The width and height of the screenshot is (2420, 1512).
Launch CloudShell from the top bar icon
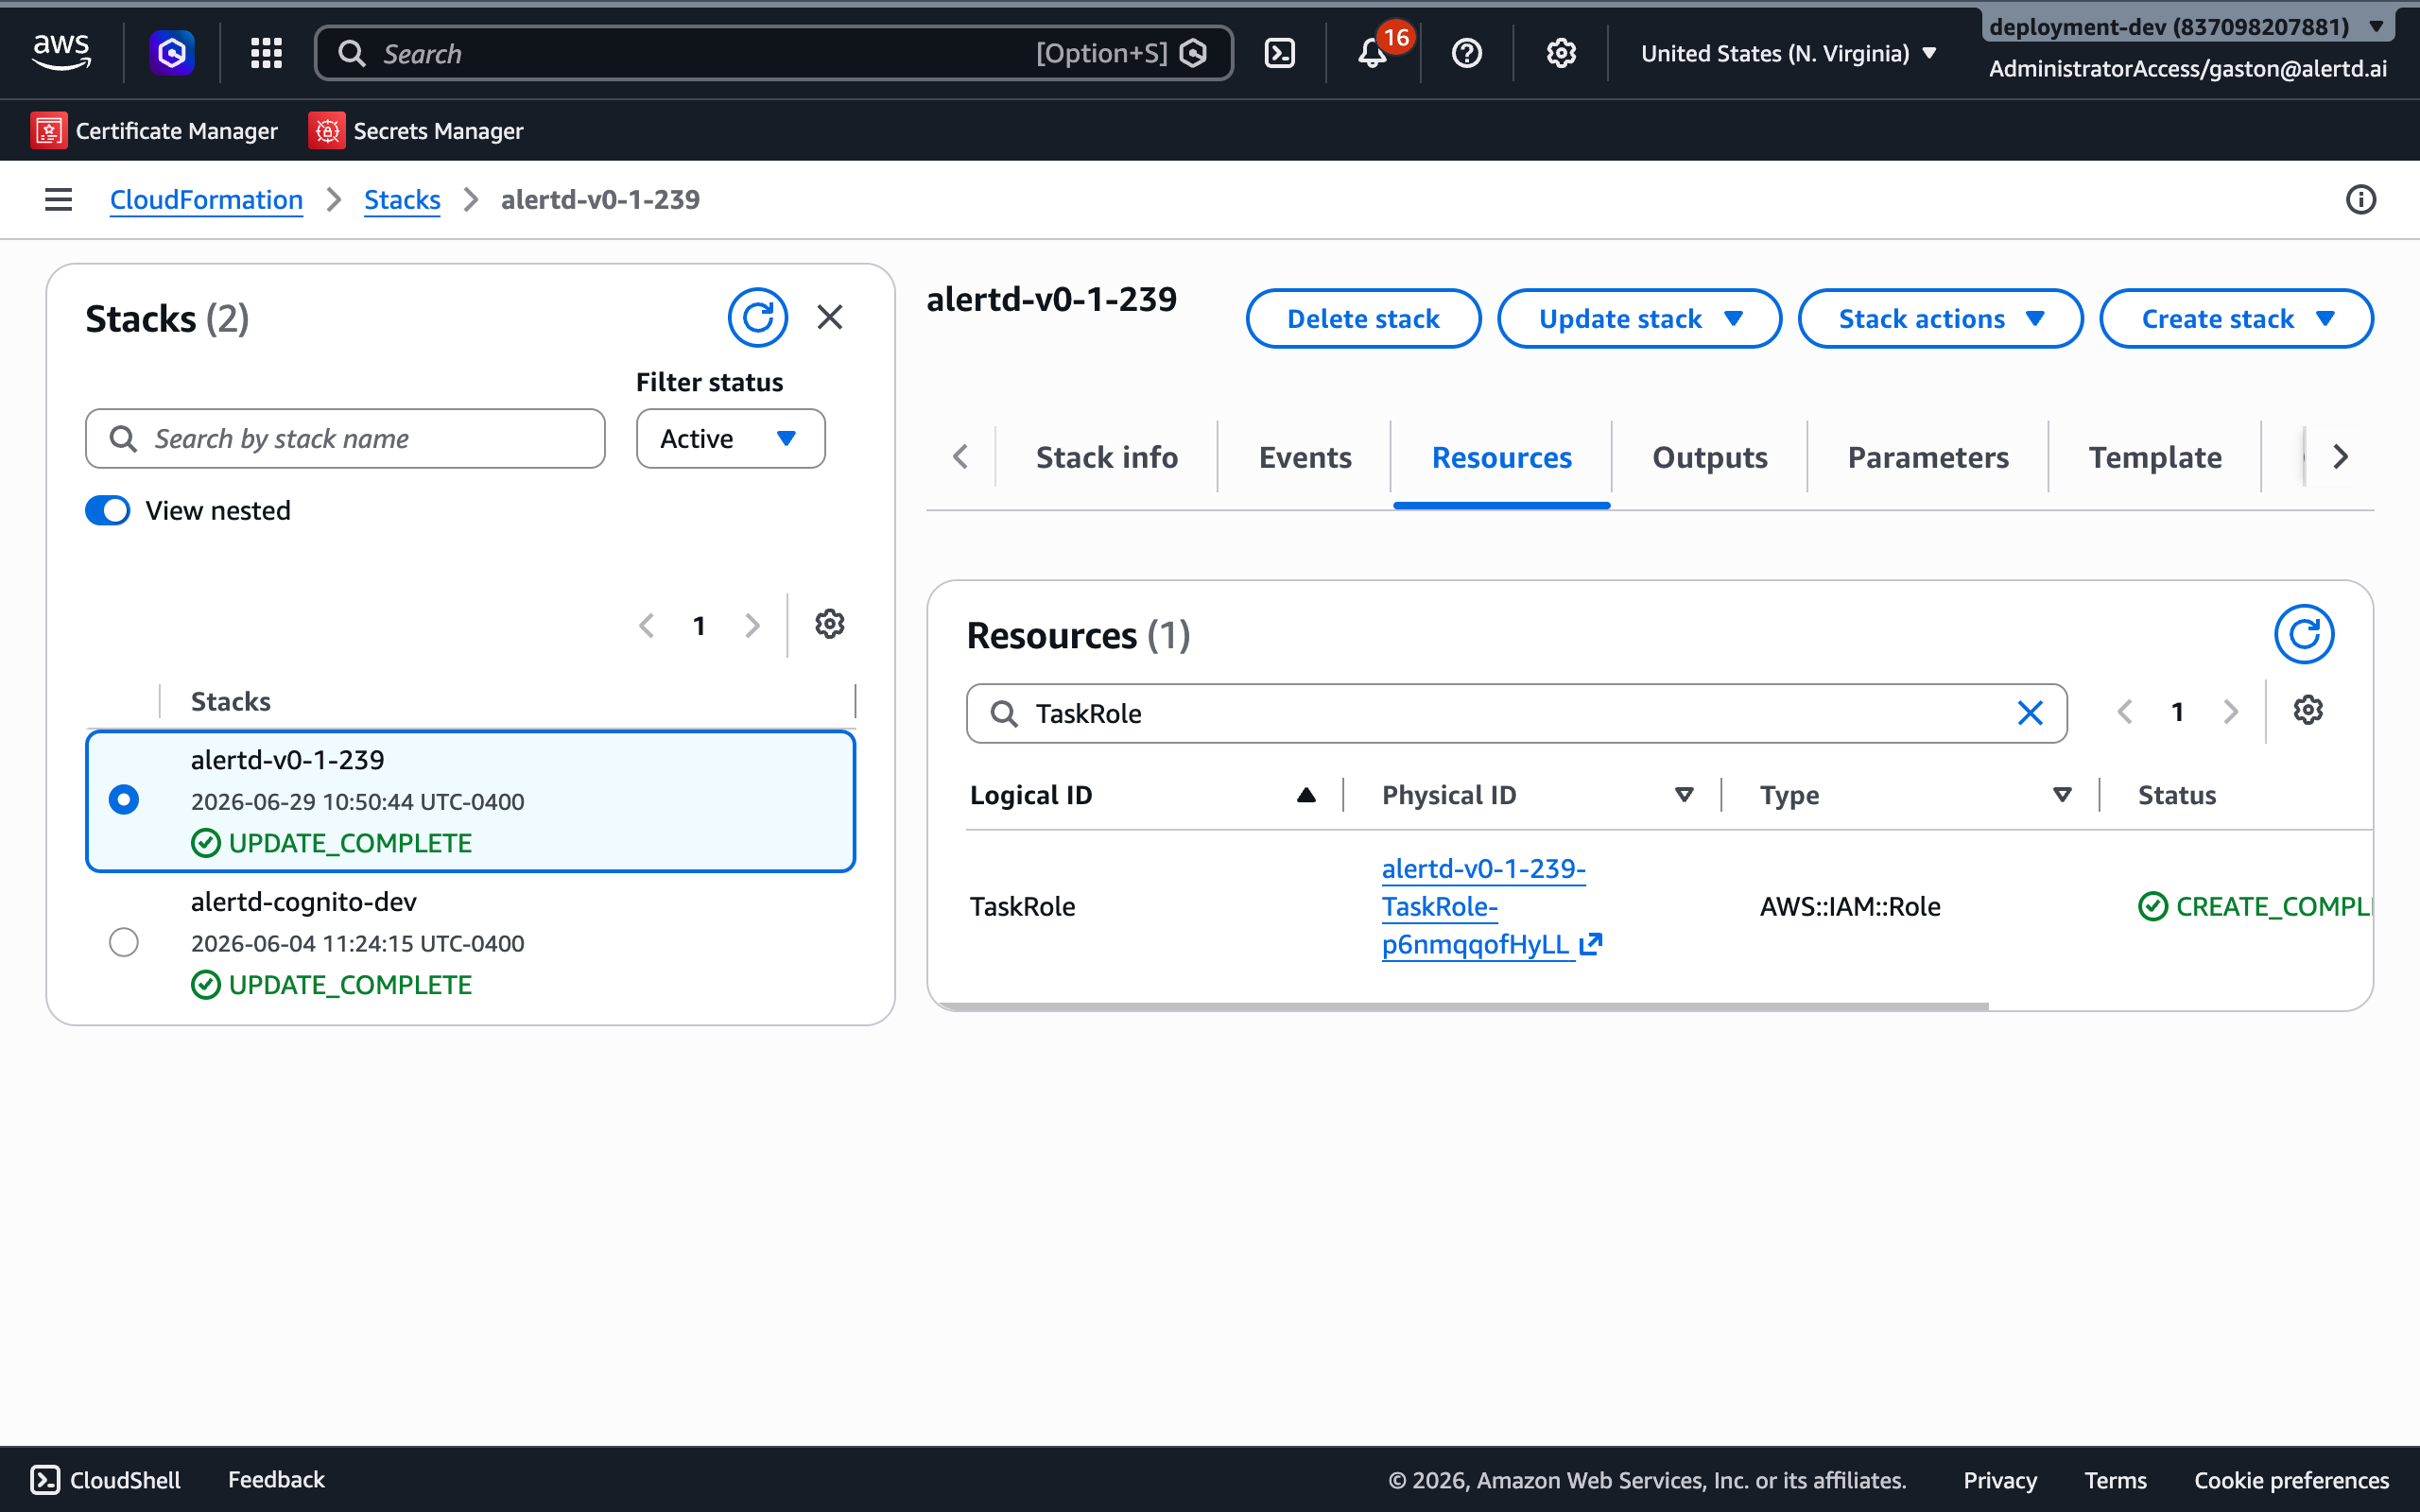click(x=1280, y=53)
